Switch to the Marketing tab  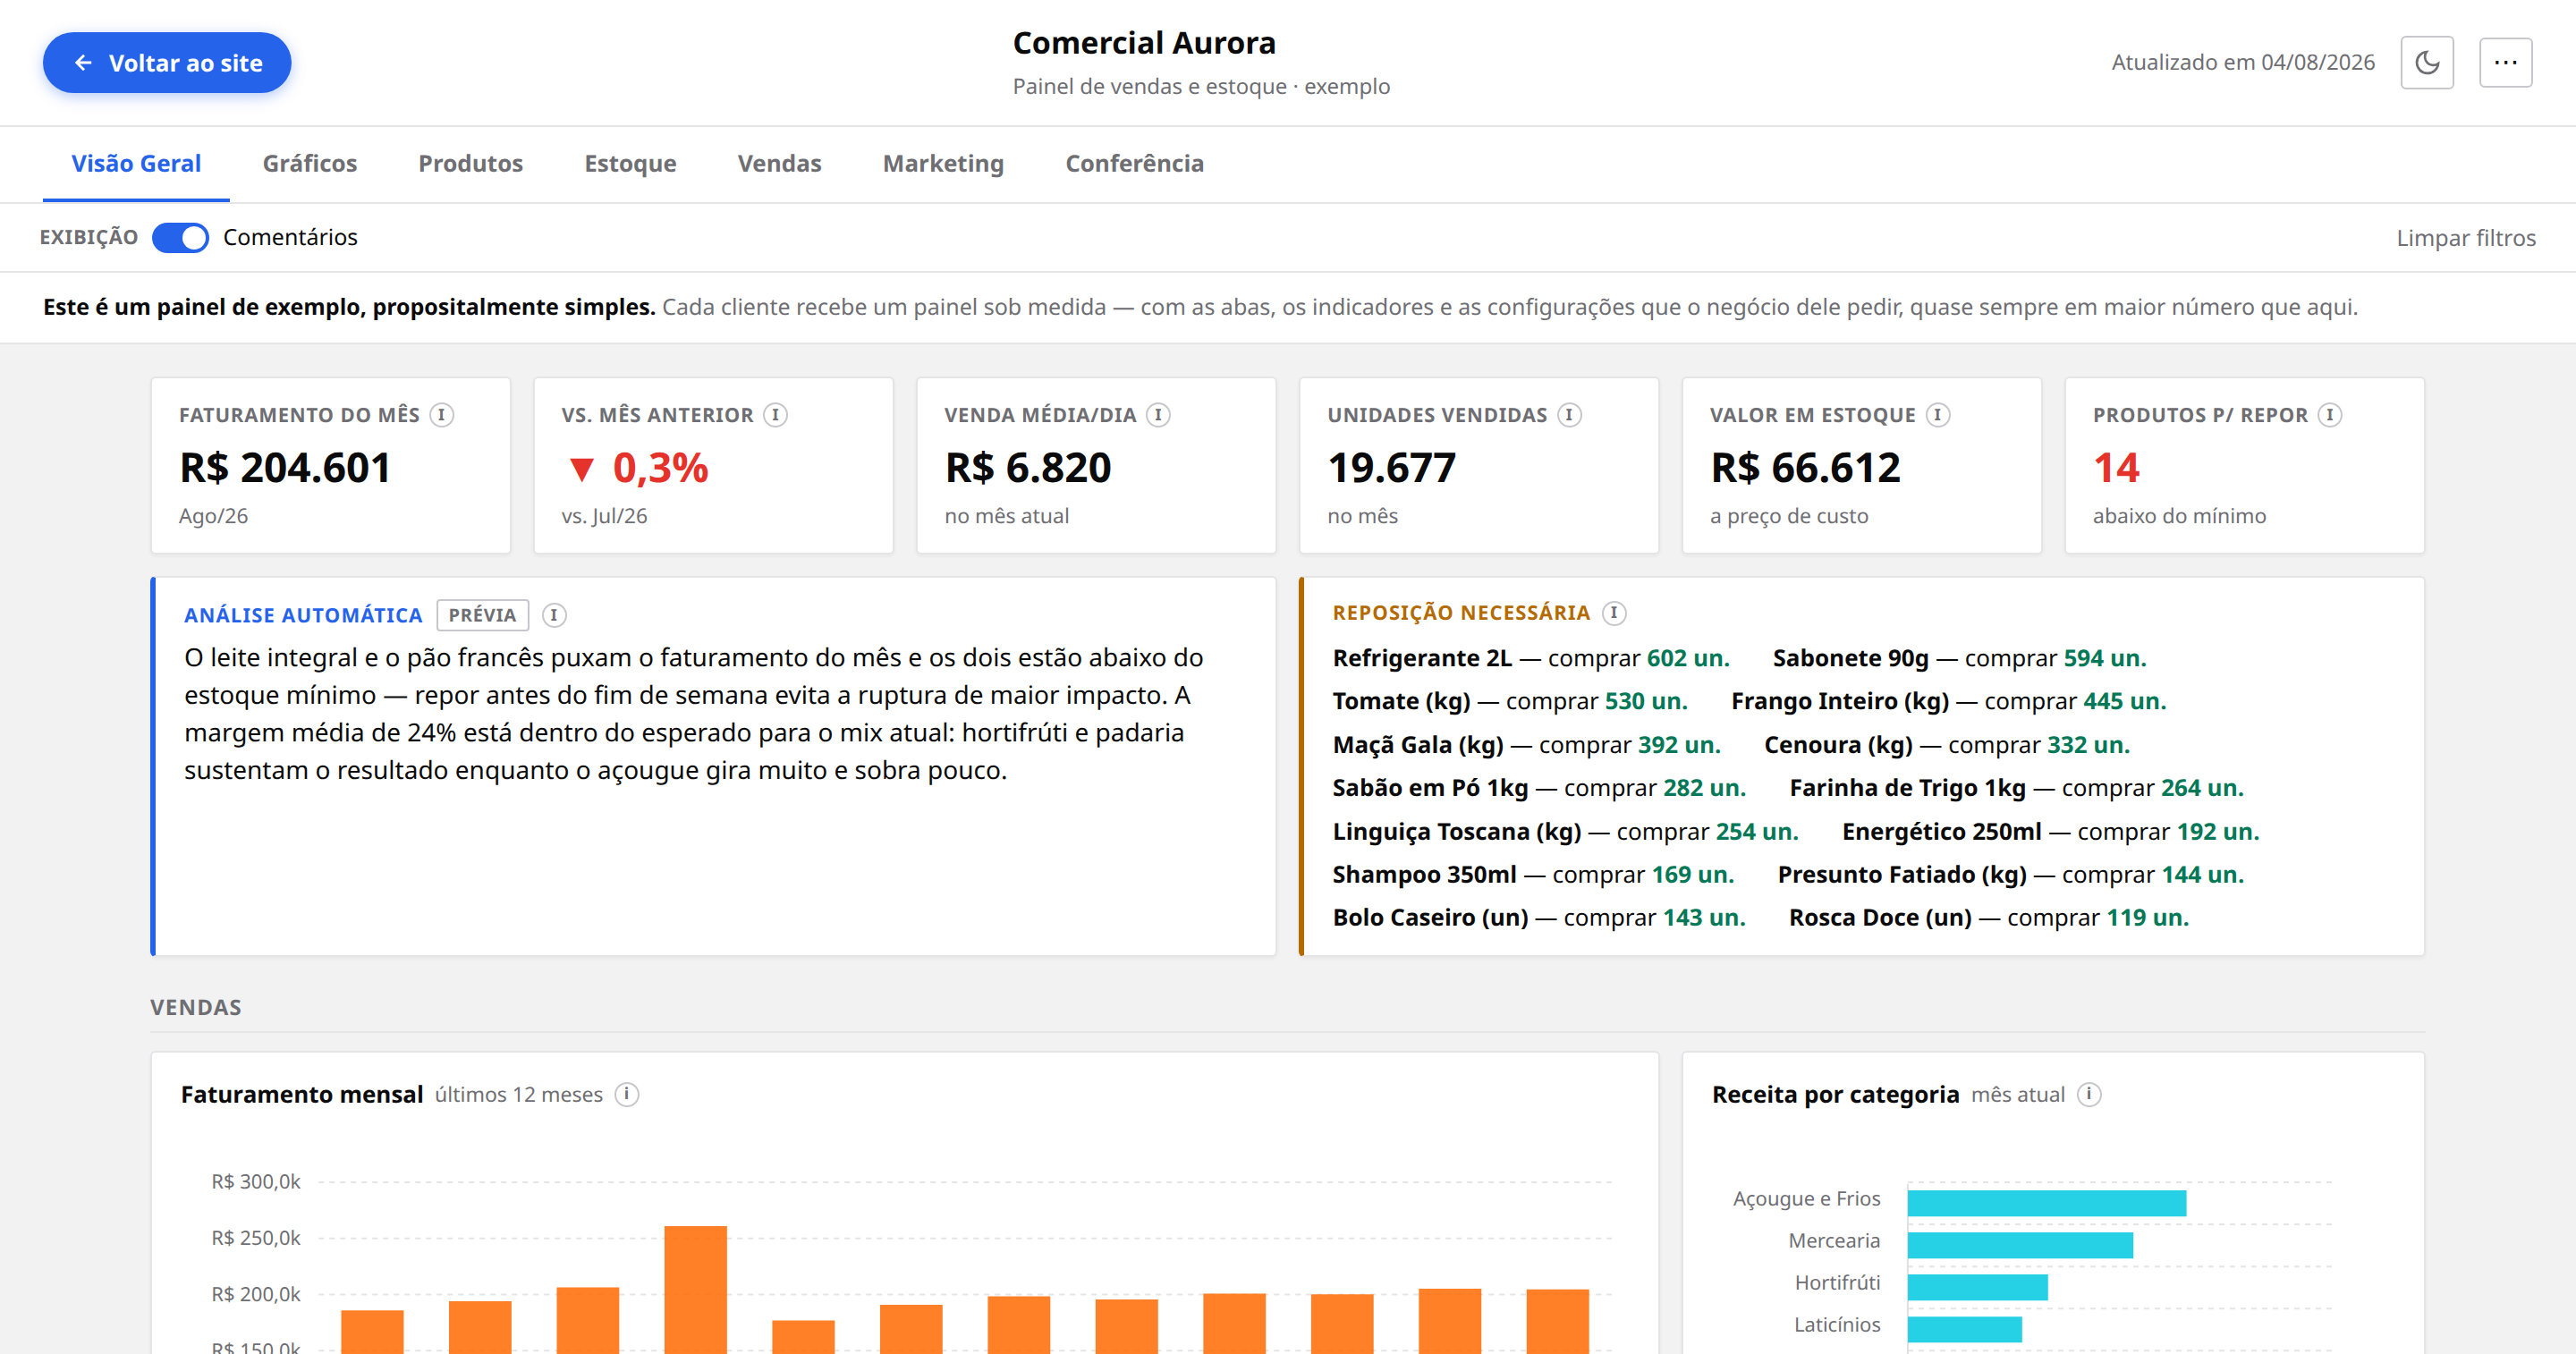pyautogui.click(x=943, y=164)
